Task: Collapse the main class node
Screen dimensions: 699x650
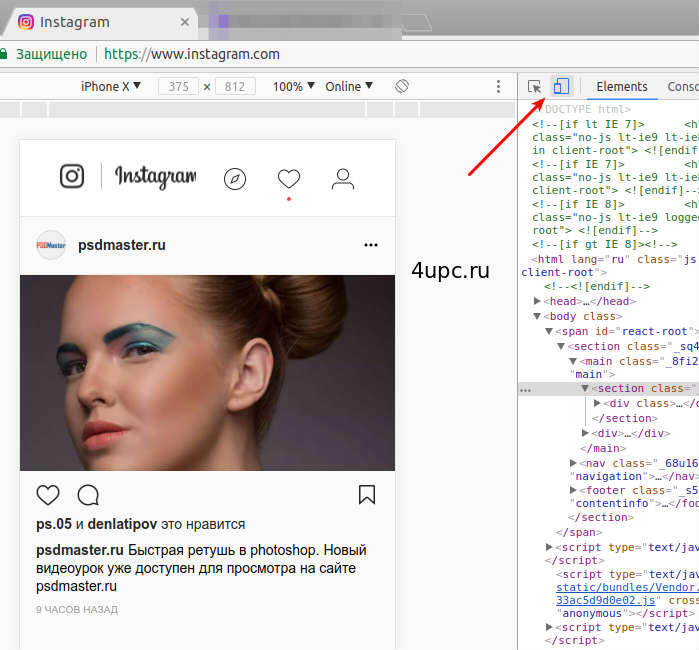Action: 573,361
